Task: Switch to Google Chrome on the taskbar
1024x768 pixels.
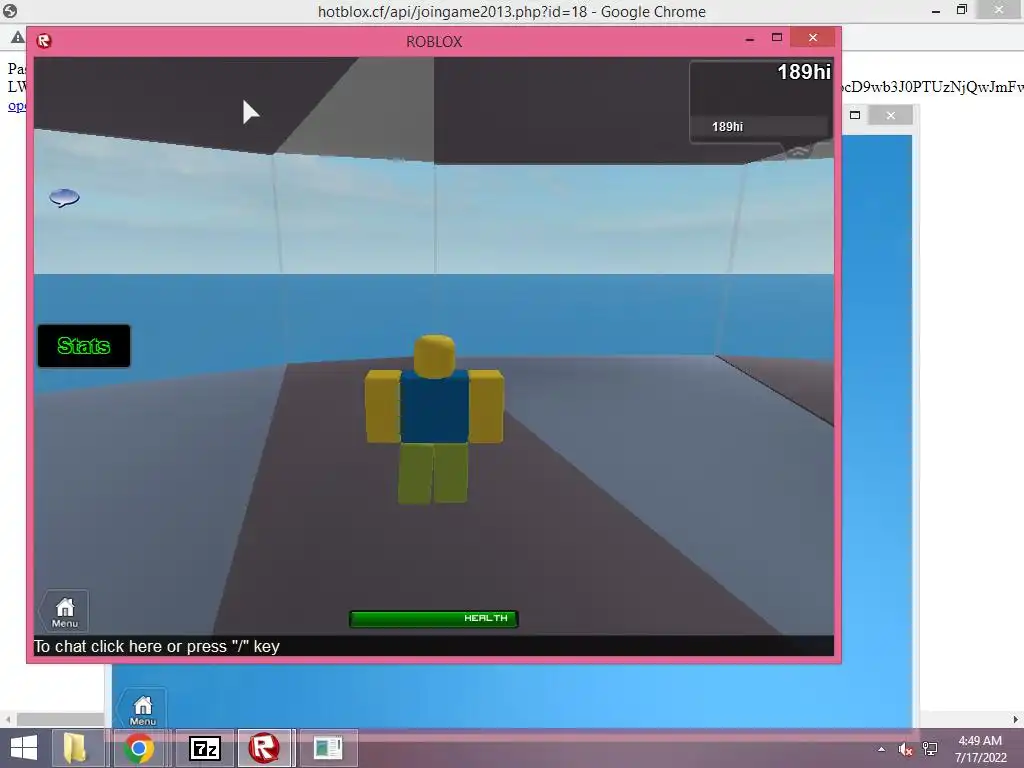Action: [138, 748]
